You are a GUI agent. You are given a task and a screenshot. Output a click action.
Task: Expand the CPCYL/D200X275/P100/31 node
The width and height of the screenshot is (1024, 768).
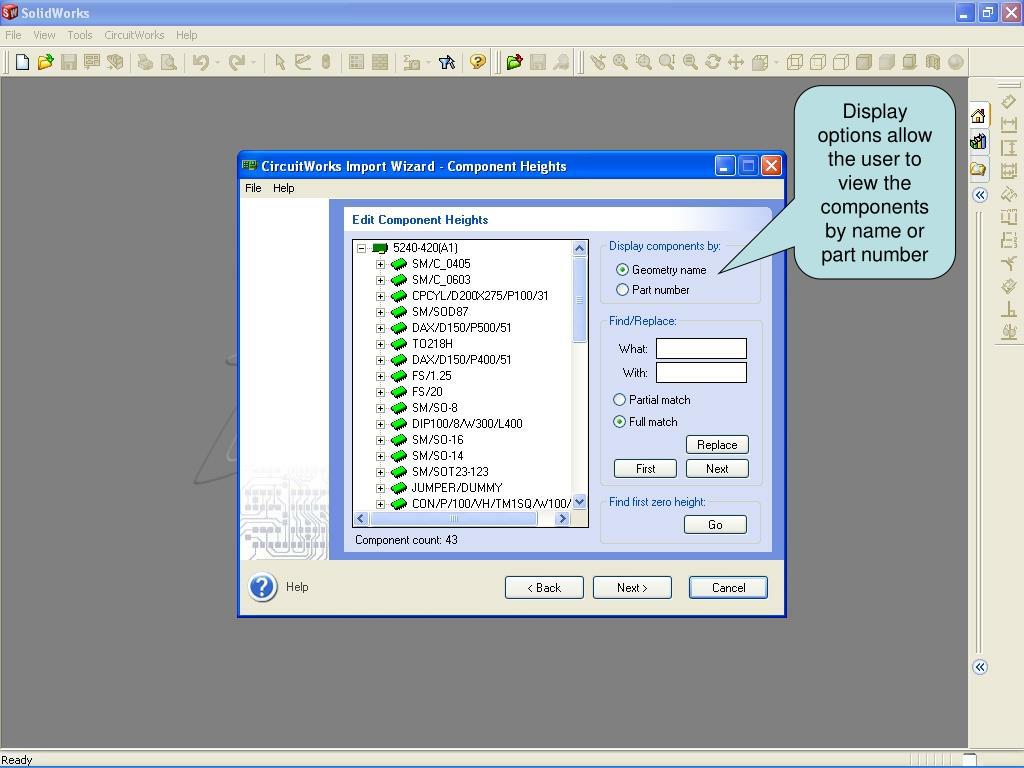(x=380, y=296)
